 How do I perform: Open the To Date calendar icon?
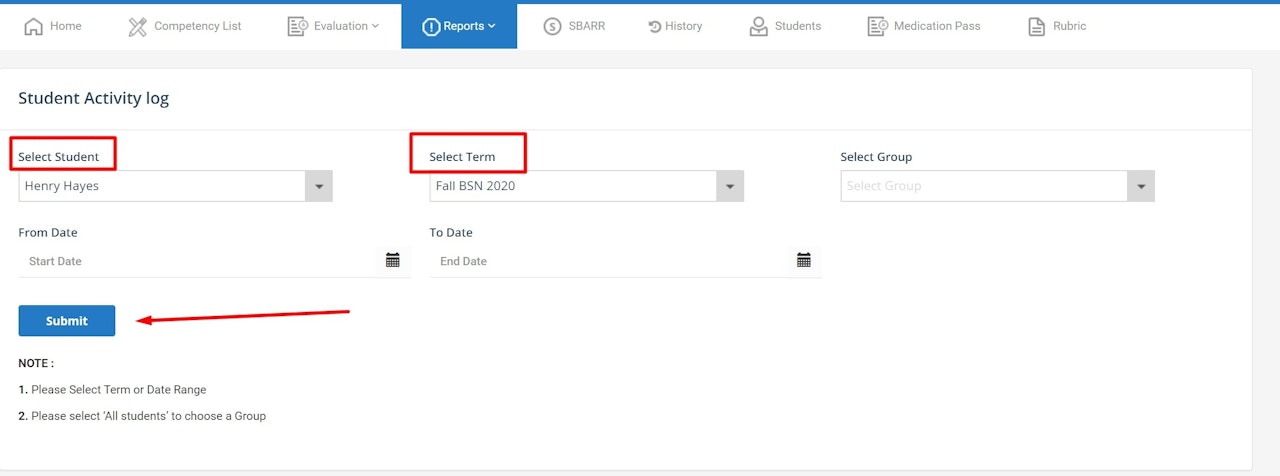[x=804, y=260]
